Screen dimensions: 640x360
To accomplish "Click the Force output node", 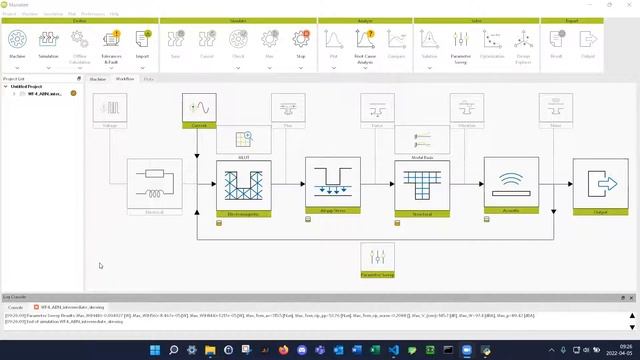I will tap(378, 111).
